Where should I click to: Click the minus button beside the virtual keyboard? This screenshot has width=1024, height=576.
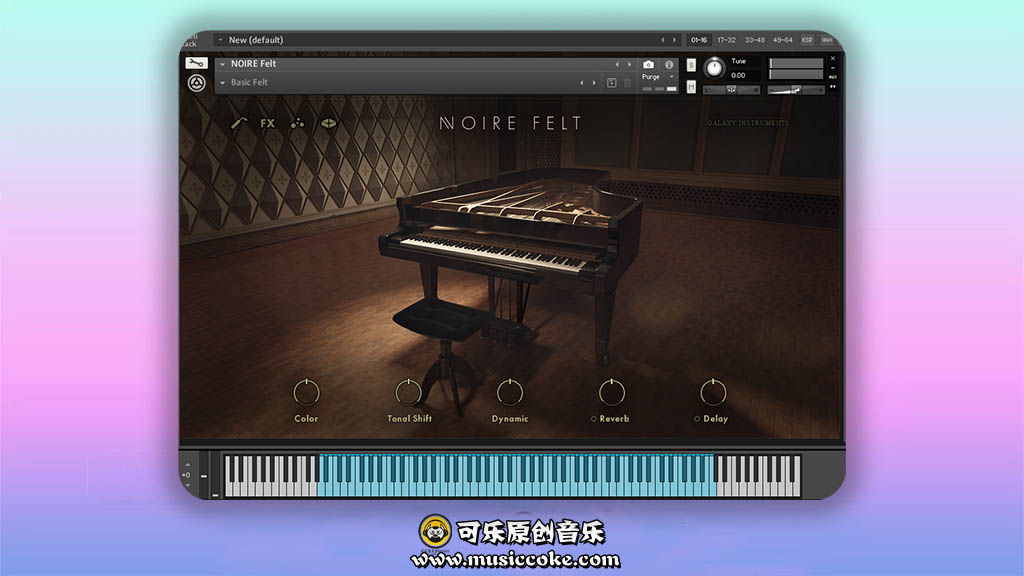pyautogui.click(x=204, y=476)
